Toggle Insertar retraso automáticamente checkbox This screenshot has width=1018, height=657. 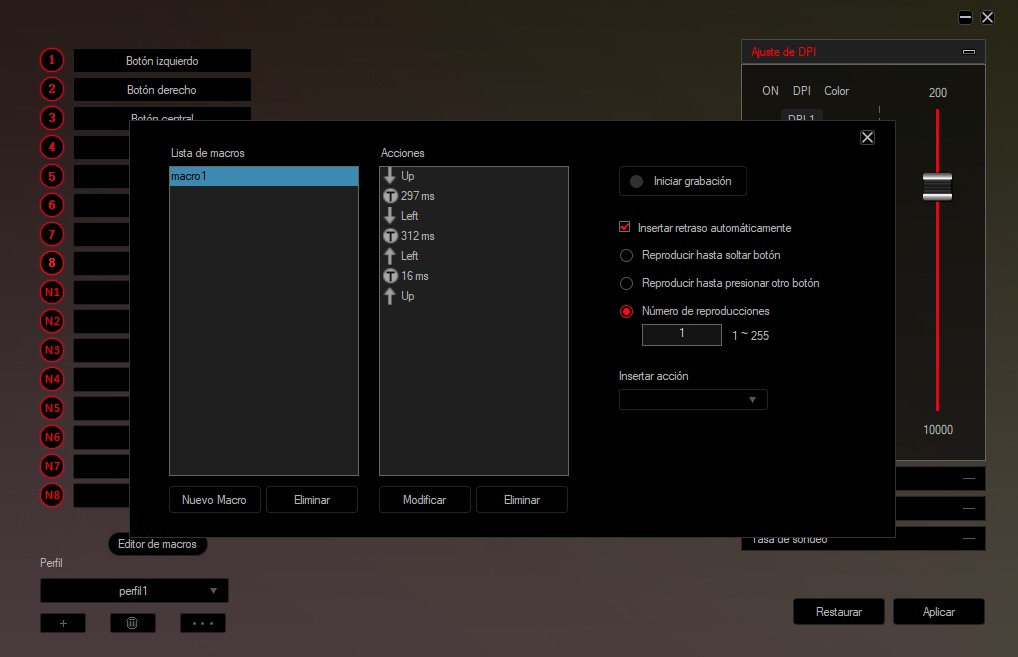pyautogui.click(x=625, y=227)
